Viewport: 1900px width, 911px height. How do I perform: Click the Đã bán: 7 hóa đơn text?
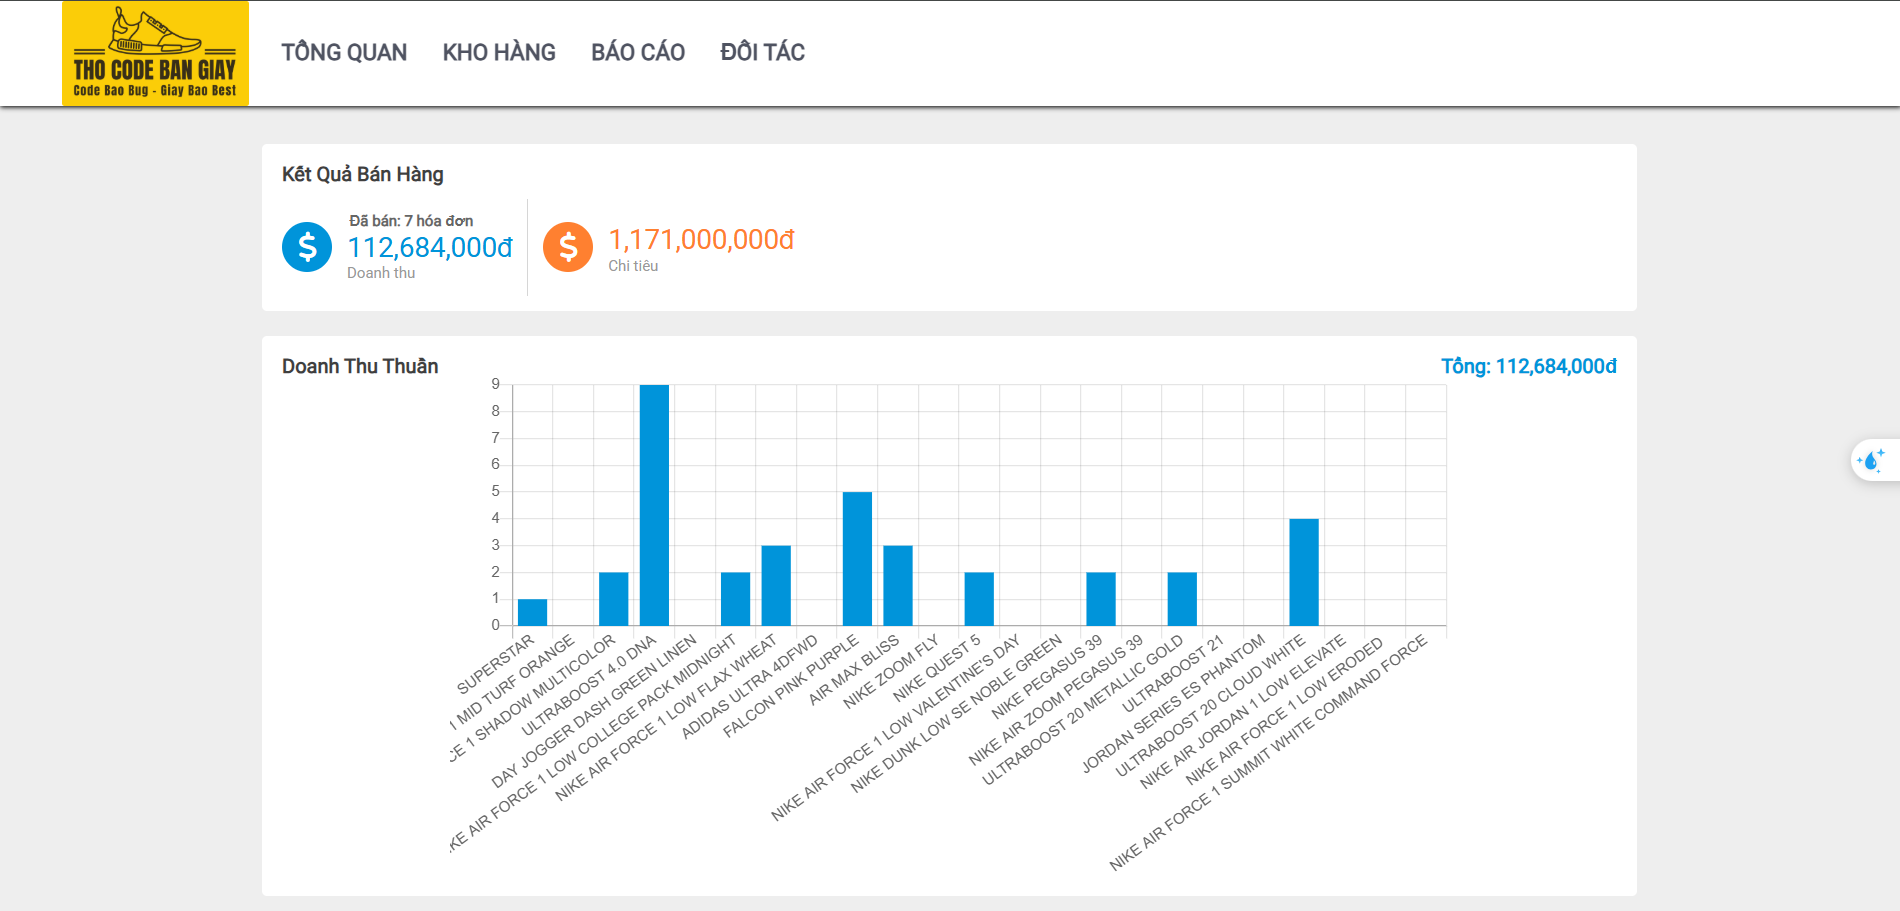[410, 220]
